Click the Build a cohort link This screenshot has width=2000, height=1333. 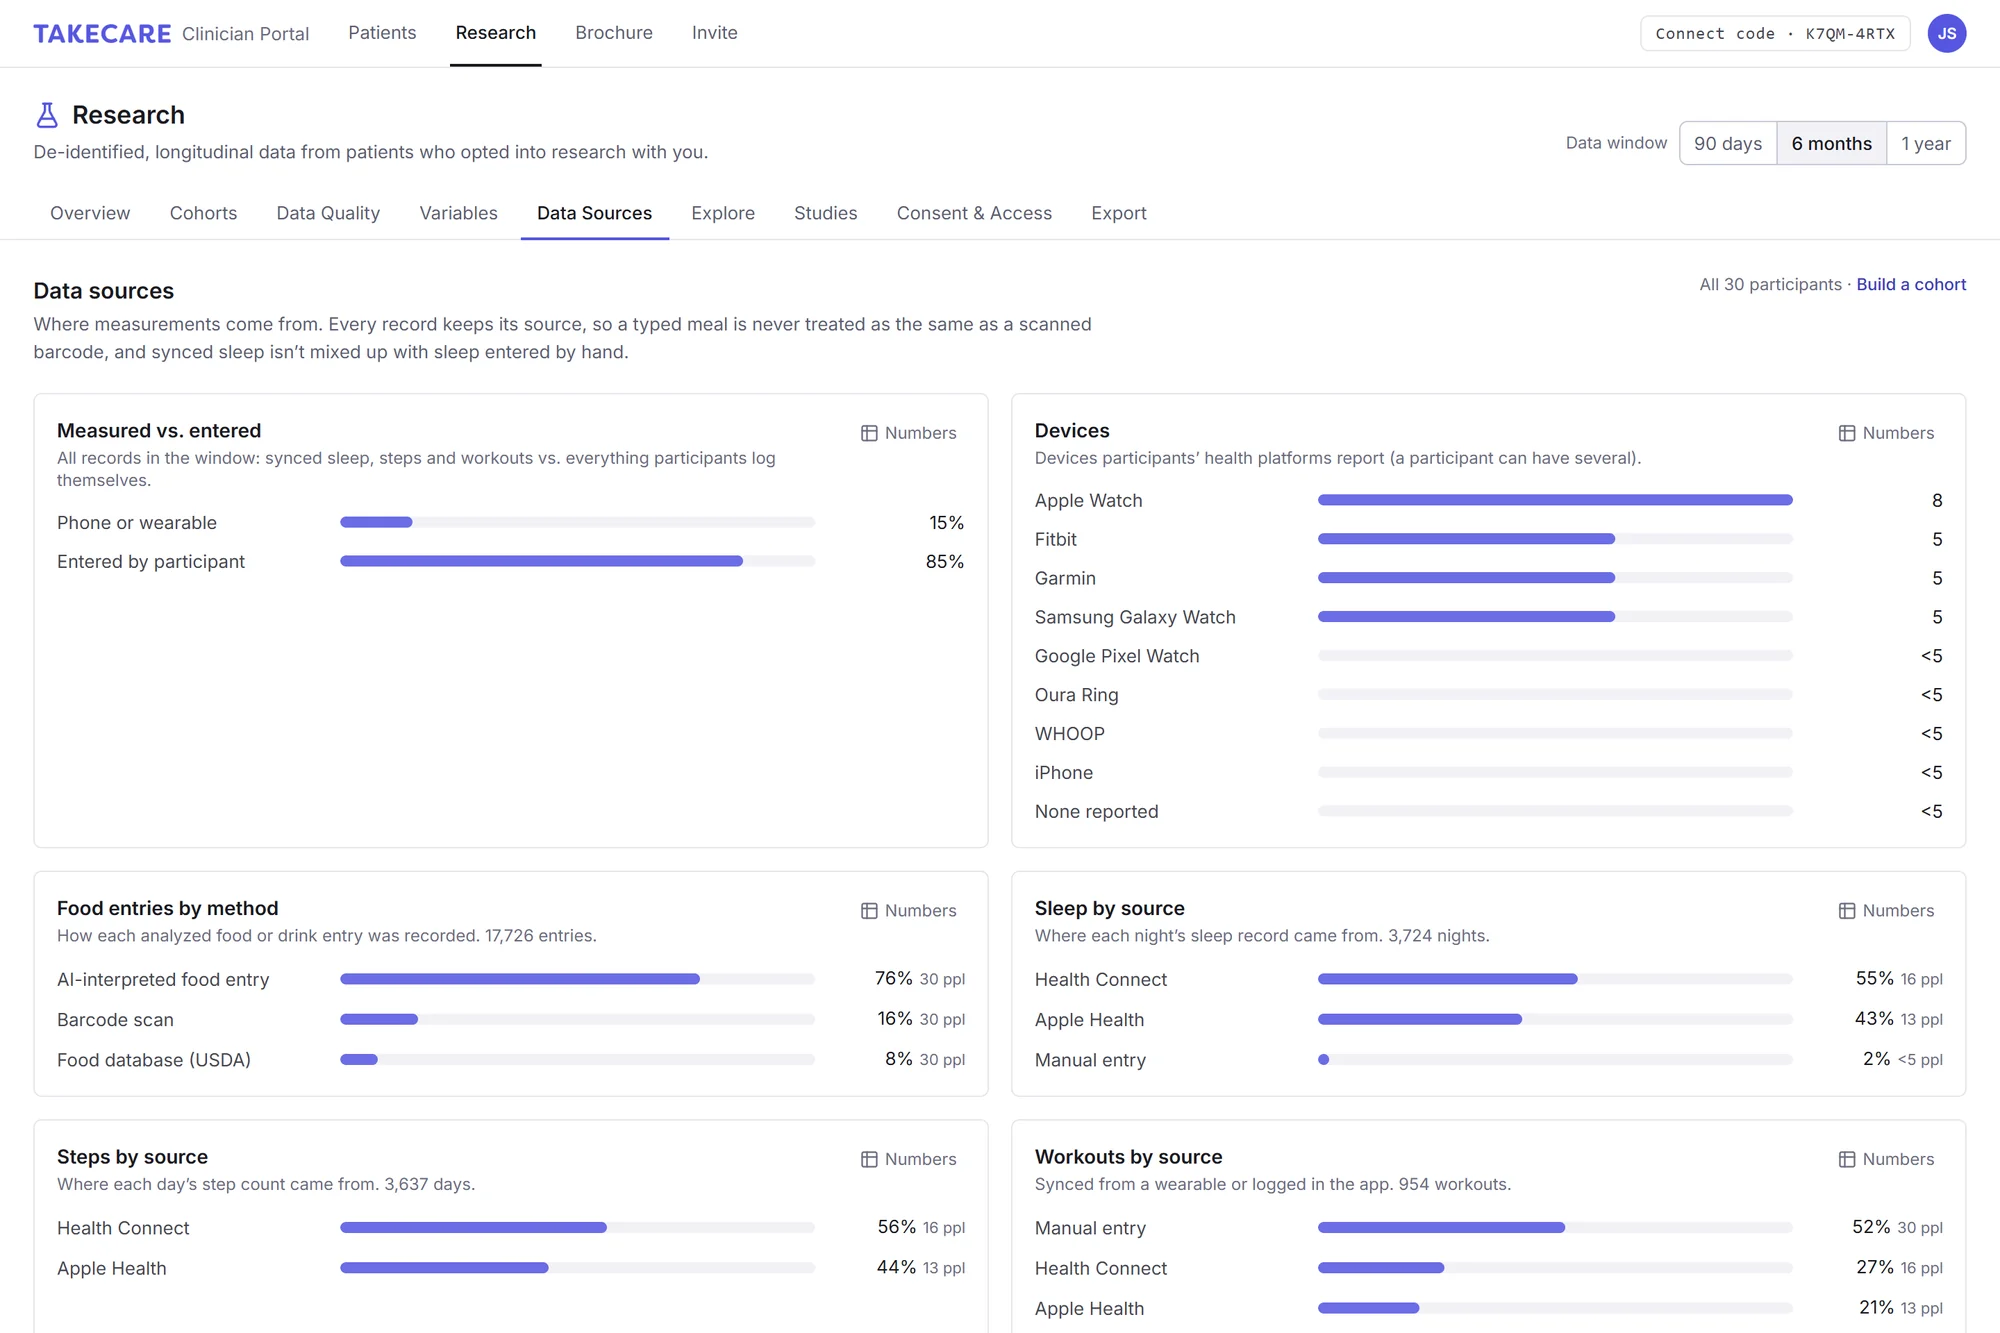click(1911, 284)
